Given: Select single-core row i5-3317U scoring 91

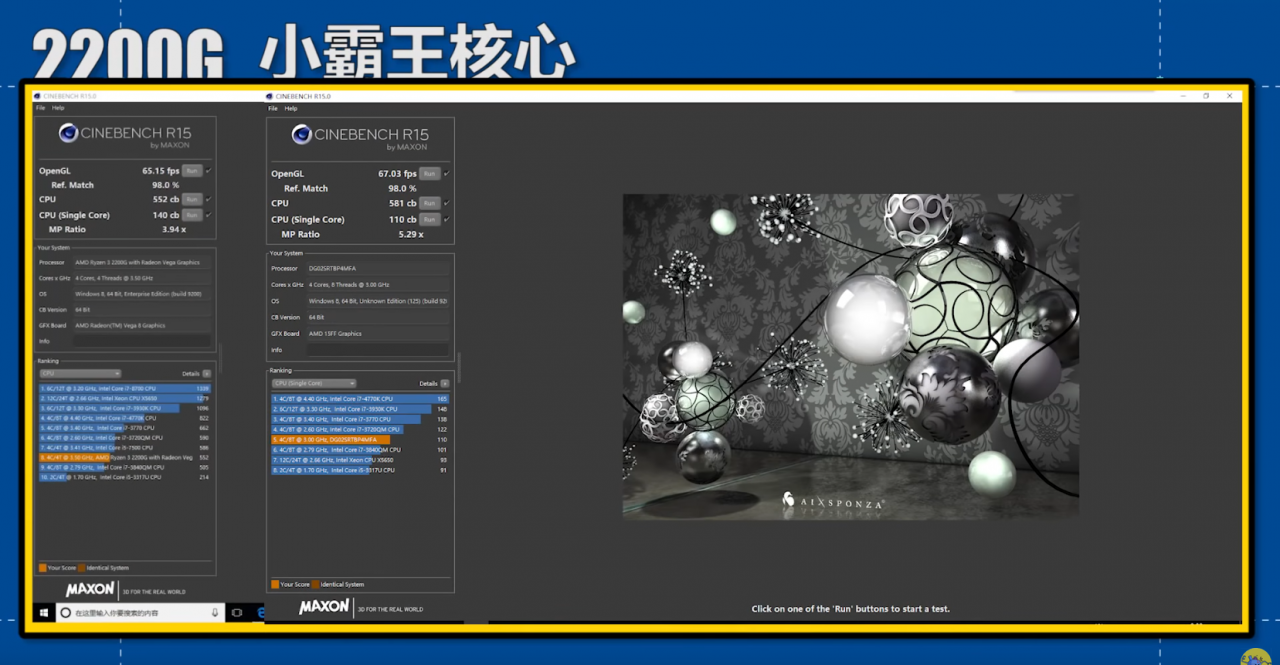Looking at the screenshot, I should 361,470.
